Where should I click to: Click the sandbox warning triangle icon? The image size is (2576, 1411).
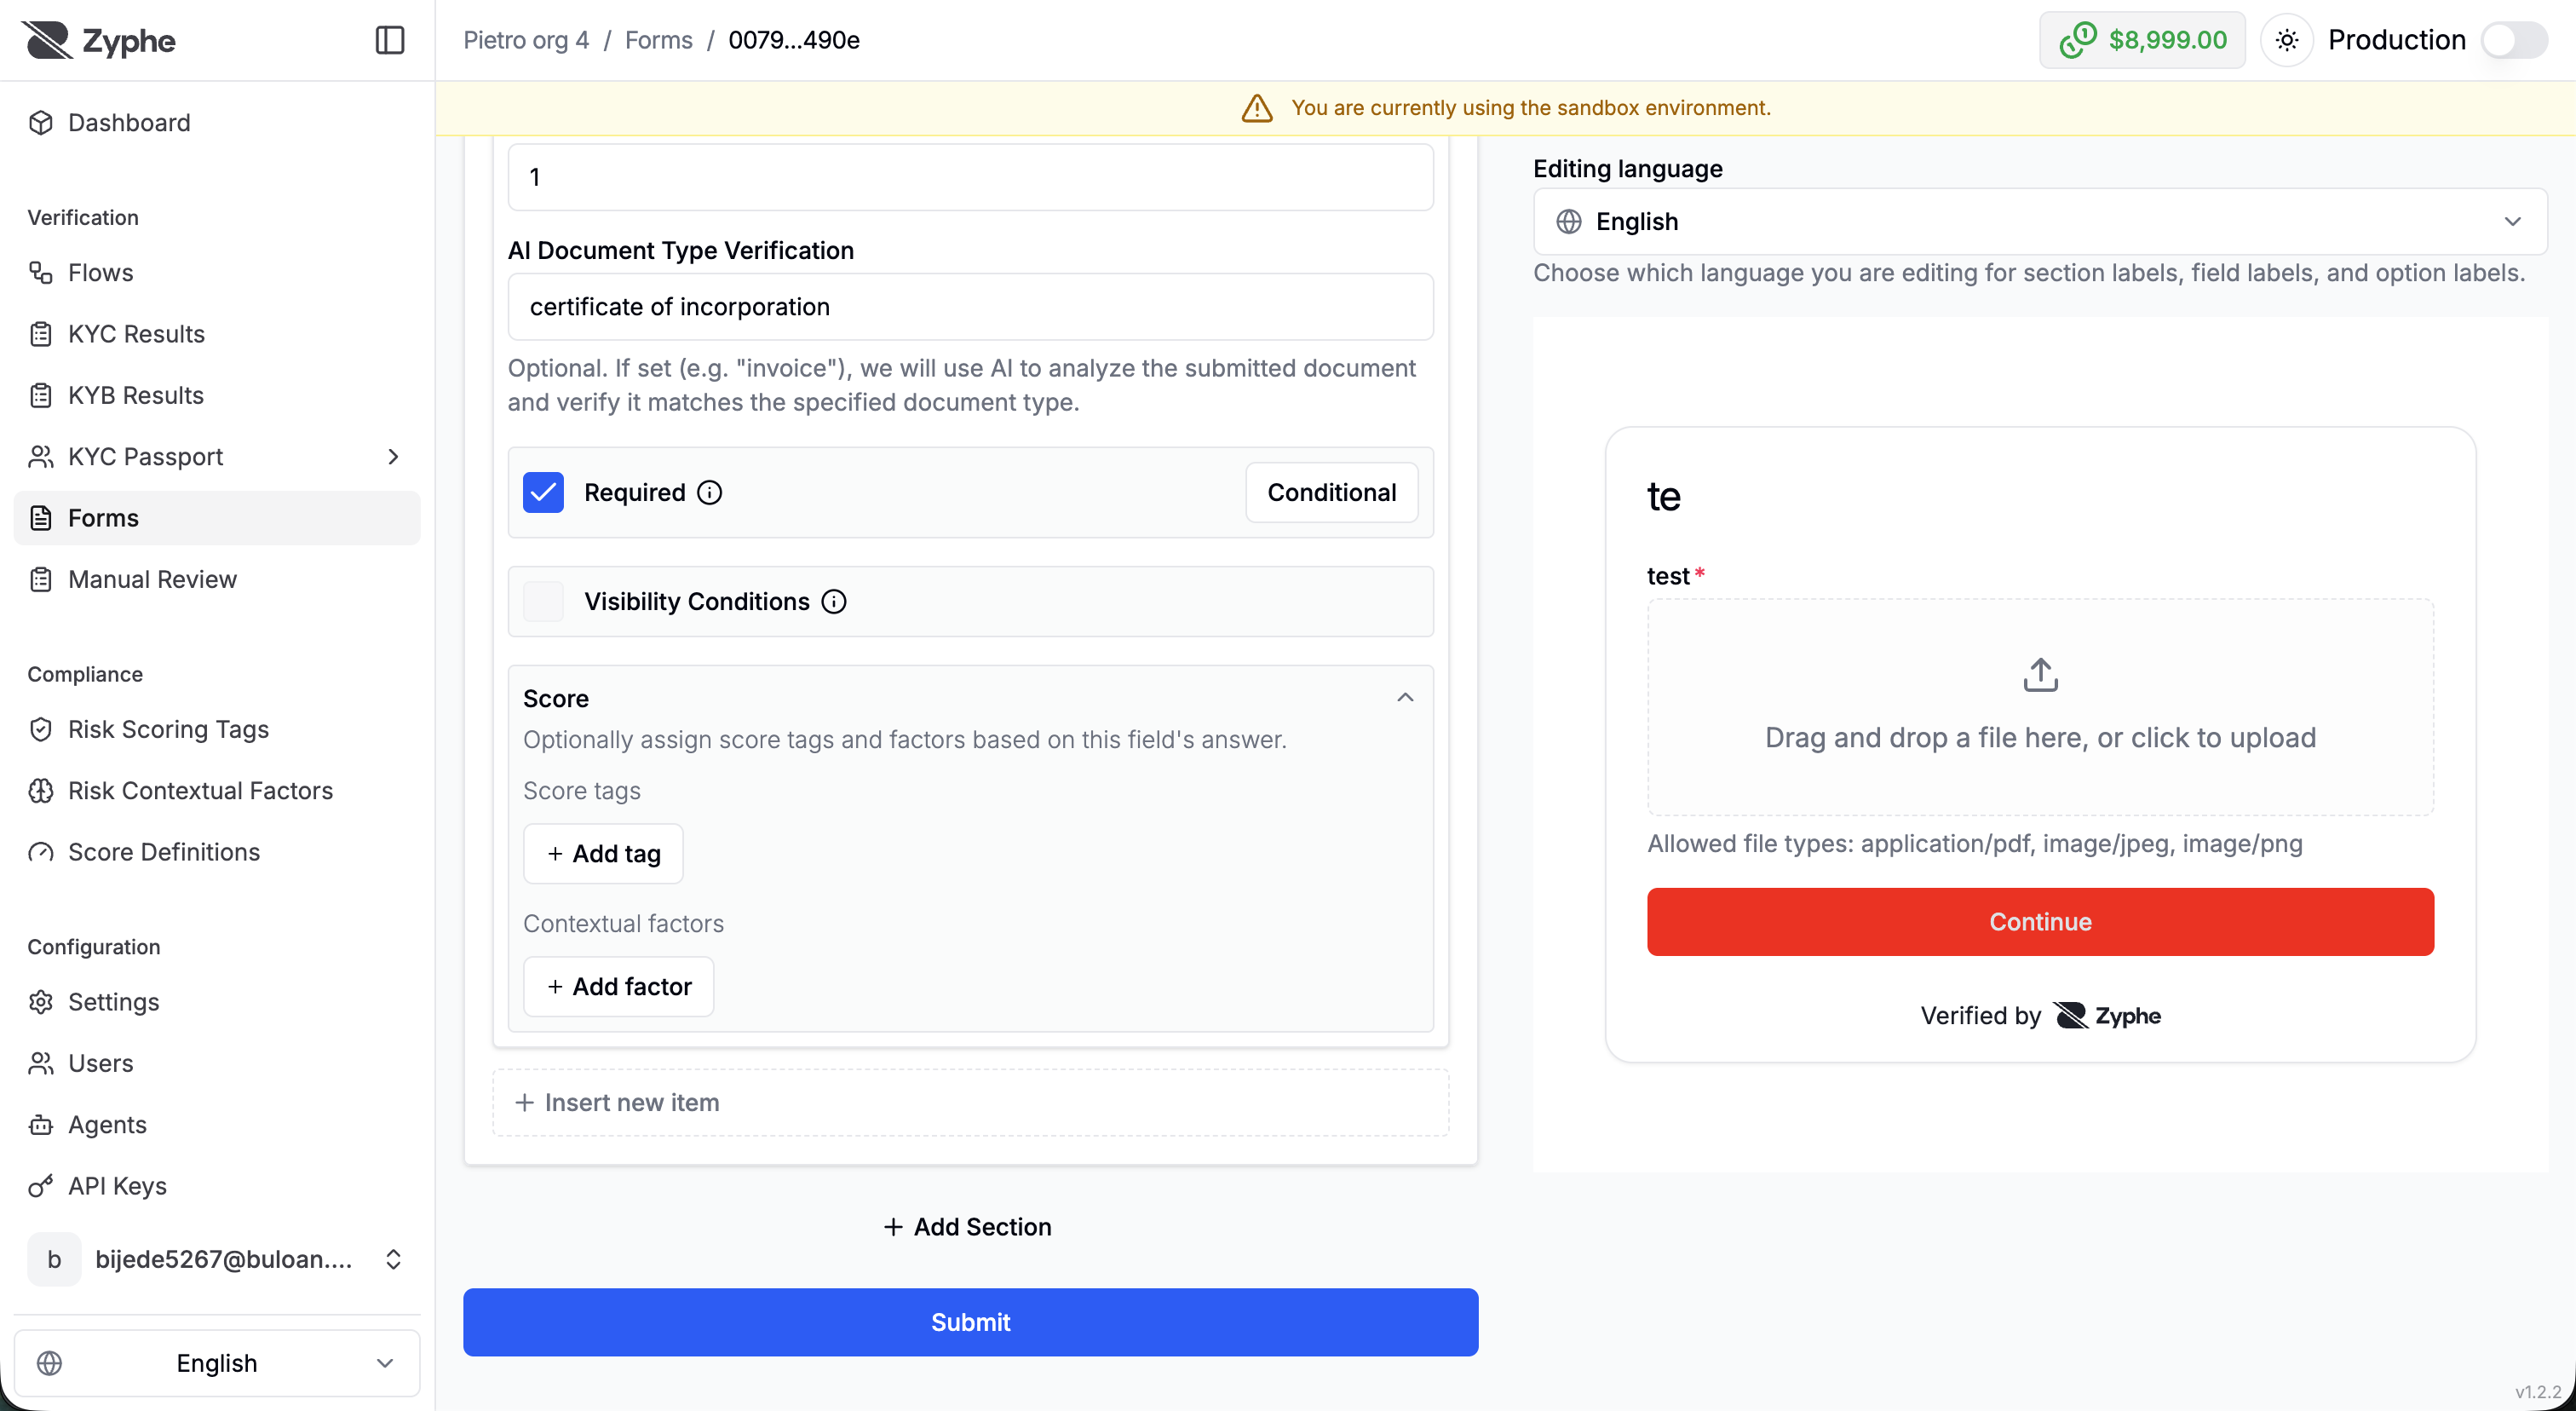click(x=1257, y=108)
